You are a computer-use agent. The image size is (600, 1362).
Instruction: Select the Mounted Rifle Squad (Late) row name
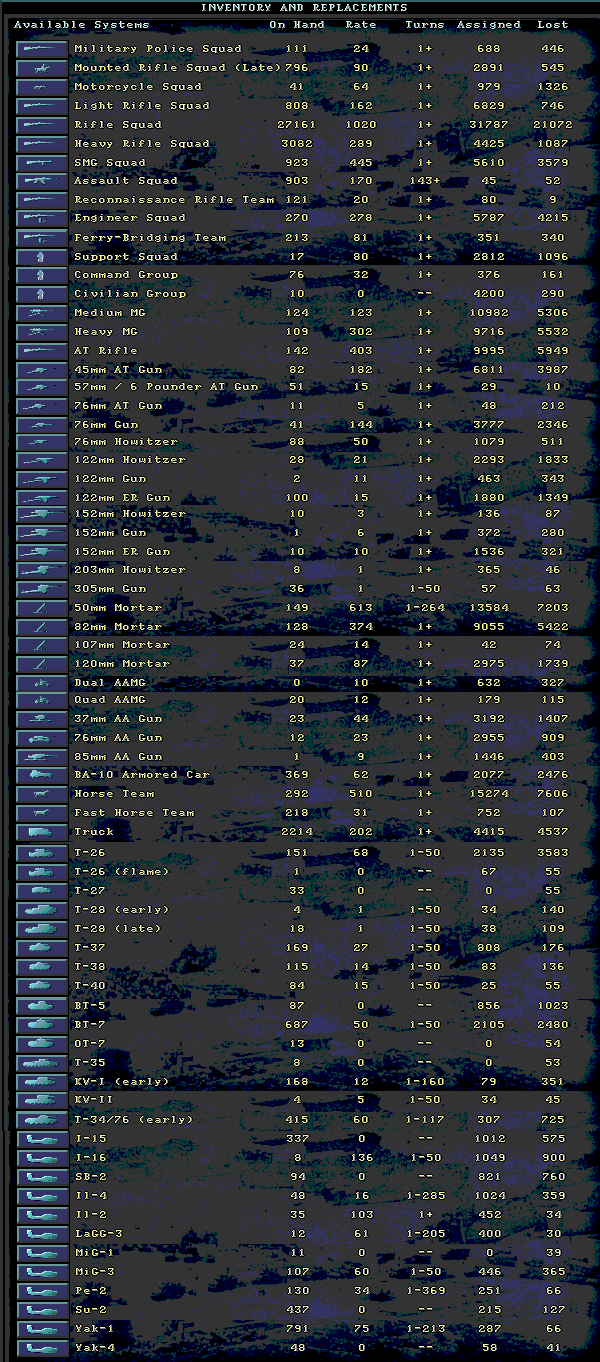click(x=177, y=67)
